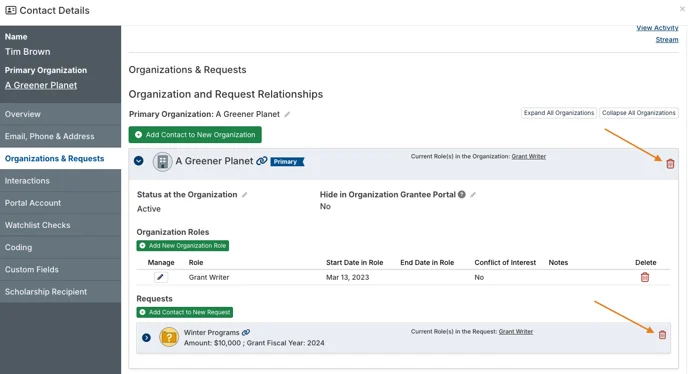Click Amount $10,000 Grant Fiscal Year text
The image size is (688, 374).
pyautogui.click(x=254, y=343)
